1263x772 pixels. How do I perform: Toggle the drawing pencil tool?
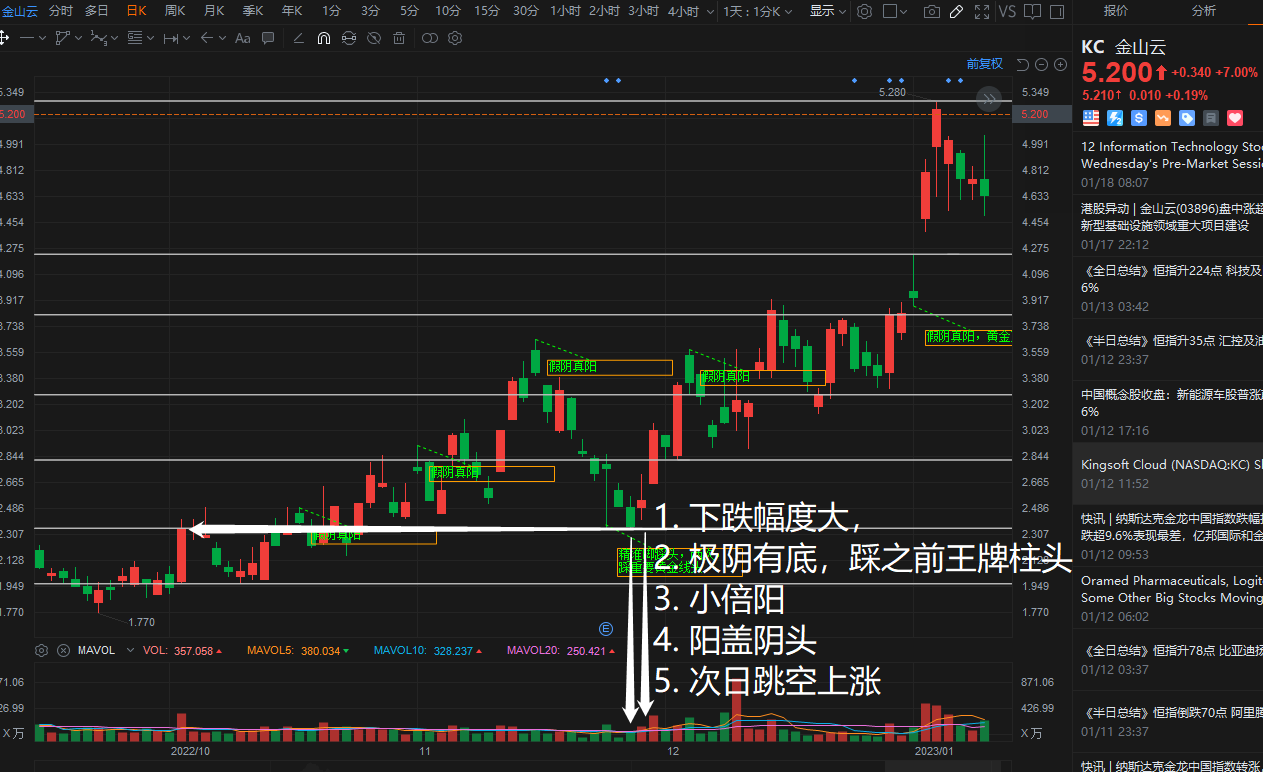(x=956, y=11)
